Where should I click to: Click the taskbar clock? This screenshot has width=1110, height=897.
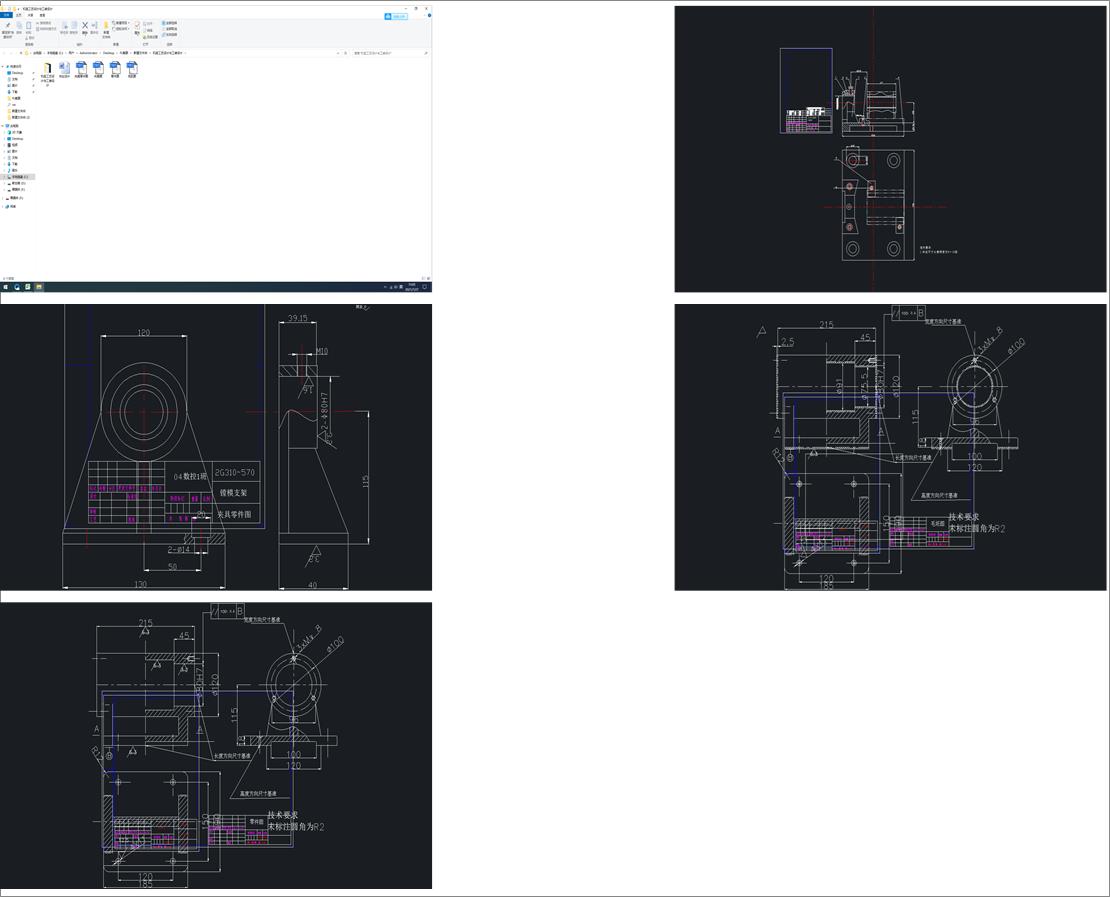[x=412, y=287]
